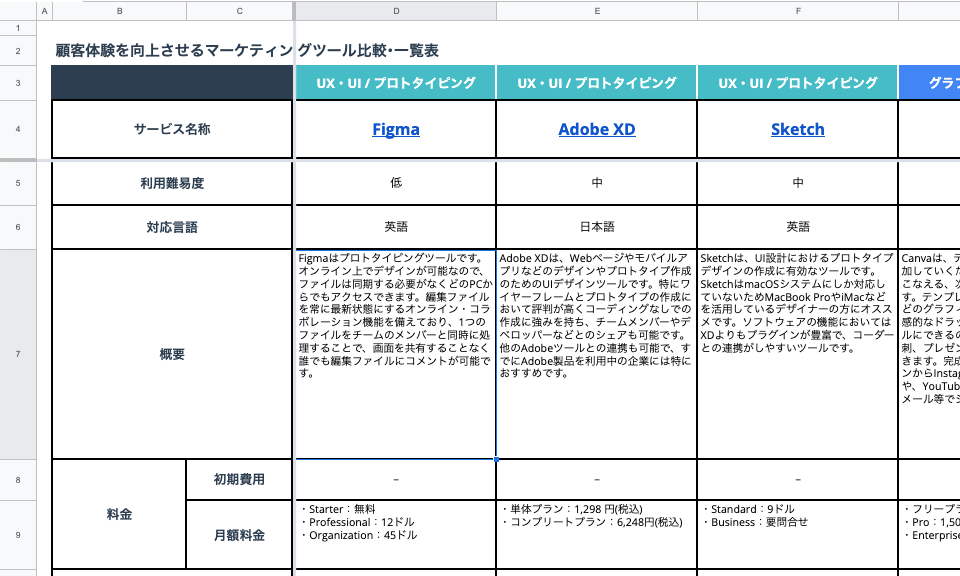This screenshot has width=960, height=576.
Task: Open the Figma hyperlink
Action: pos(395,129)
